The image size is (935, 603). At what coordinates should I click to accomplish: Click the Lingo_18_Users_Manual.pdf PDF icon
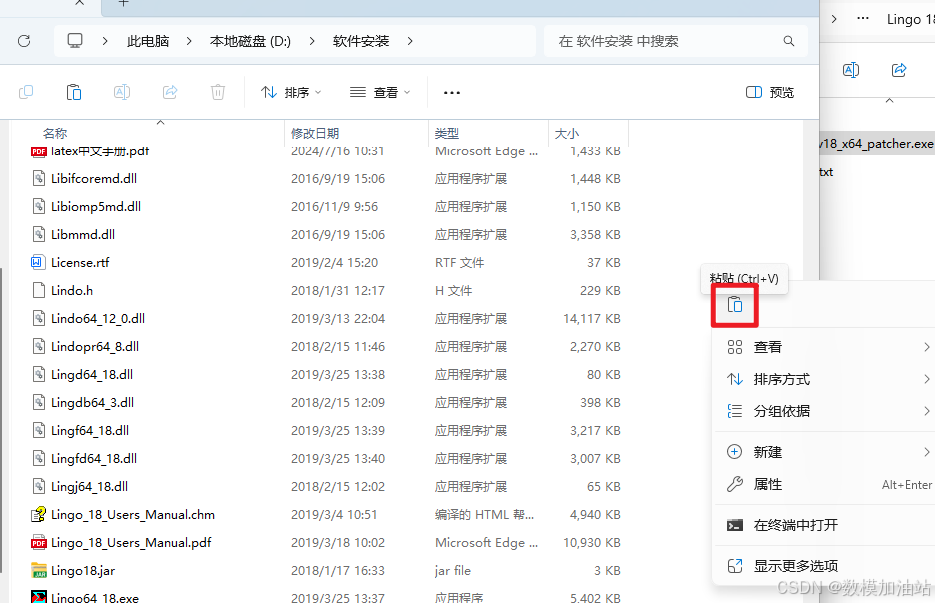coord(39,543)
